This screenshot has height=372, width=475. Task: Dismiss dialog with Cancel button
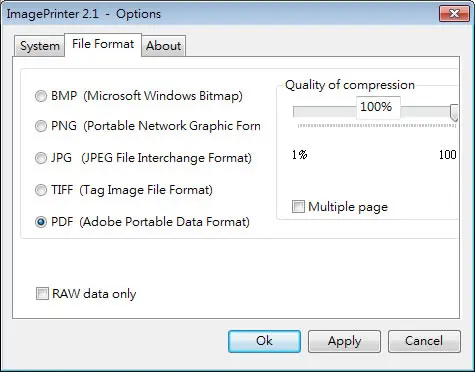tap(424, 341)
